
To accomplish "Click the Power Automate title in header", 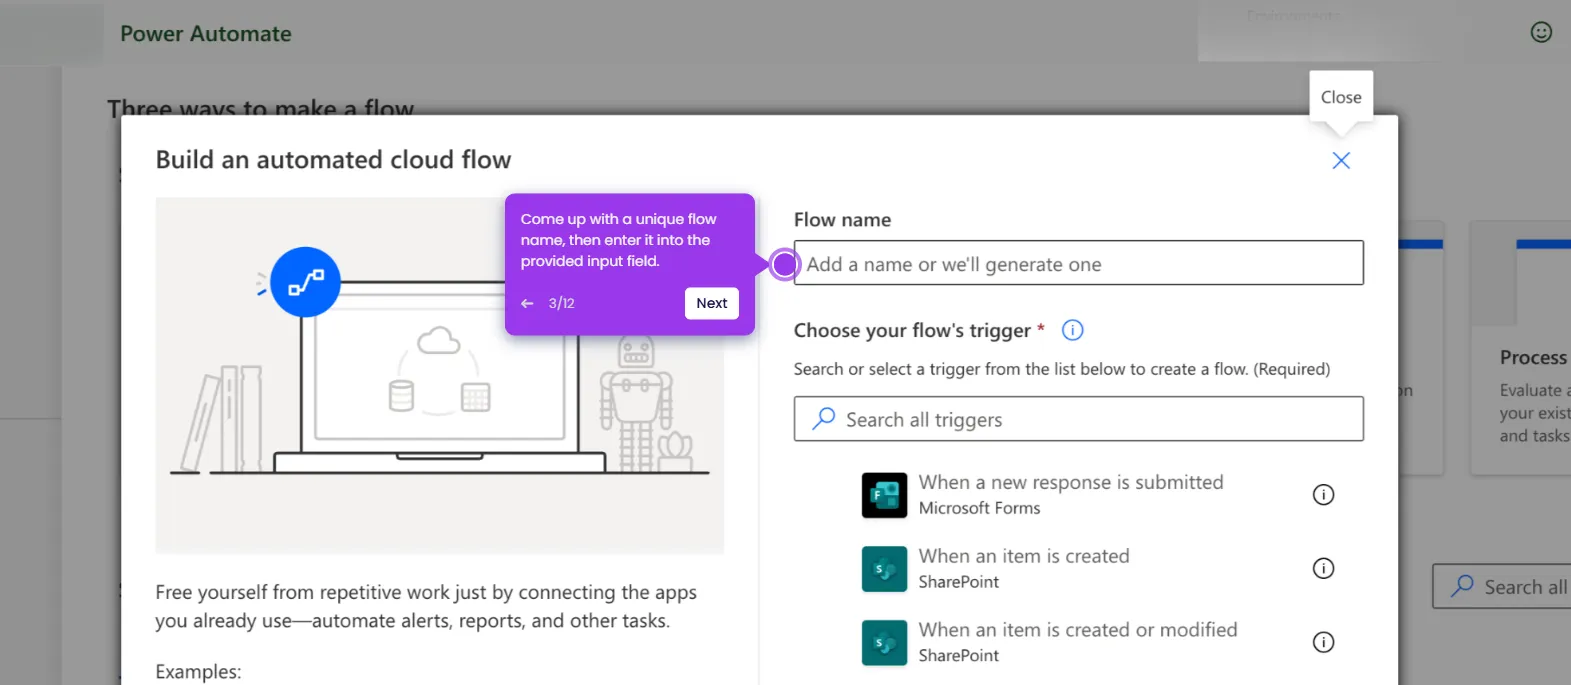I will (206, 34).
